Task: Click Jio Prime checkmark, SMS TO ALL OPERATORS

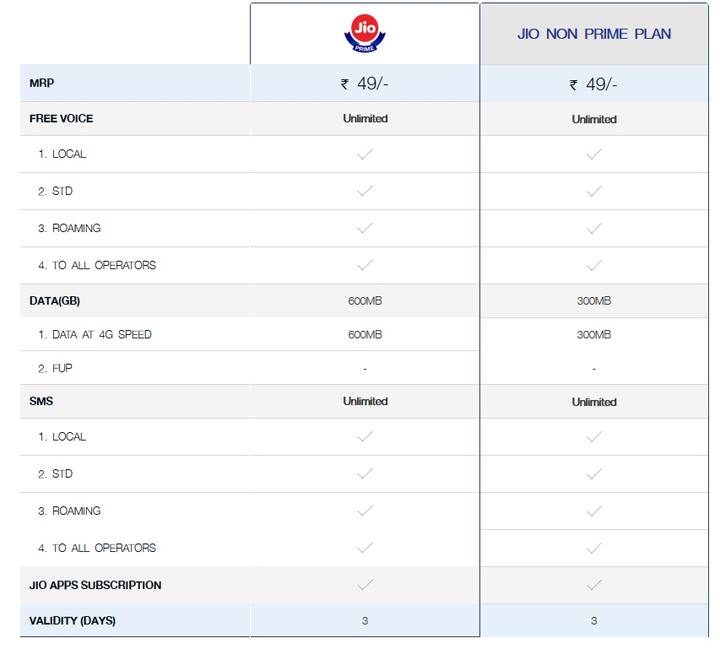Action: 365,547
